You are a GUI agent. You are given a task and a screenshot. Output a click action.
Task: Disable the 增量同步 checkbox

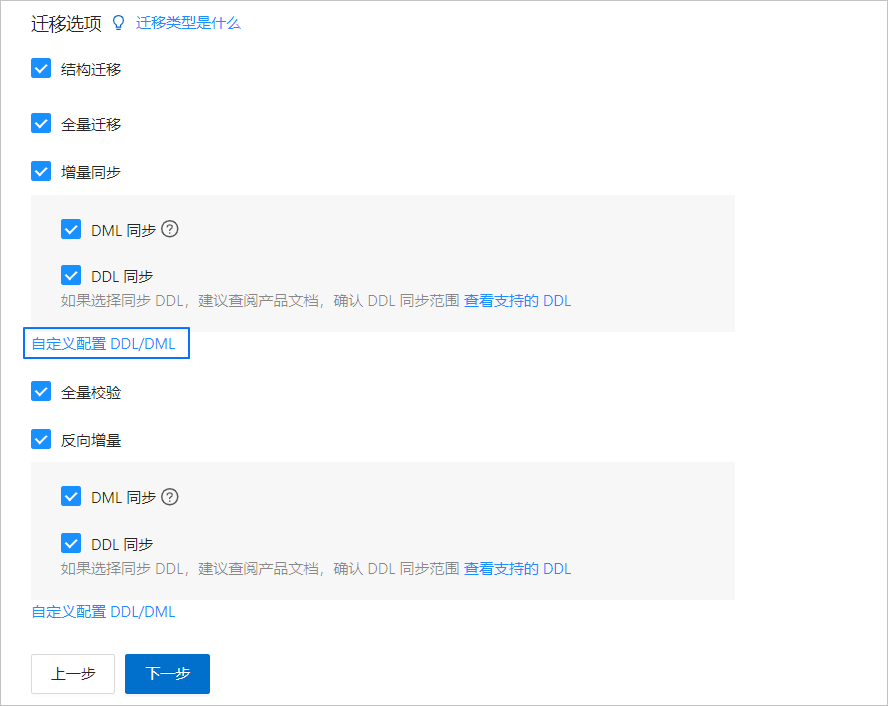pos(41,172)
